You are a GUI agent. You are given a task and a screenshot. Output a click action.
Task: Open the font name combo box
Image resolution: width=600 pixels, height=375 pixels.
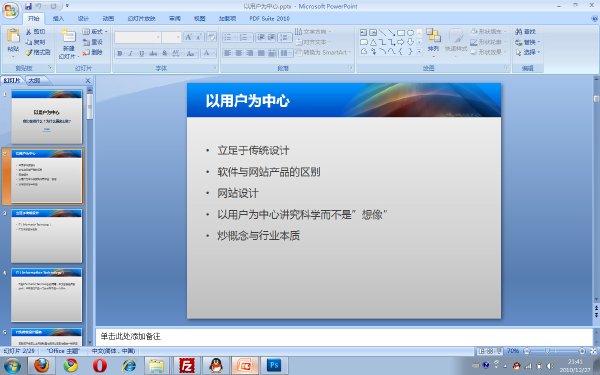pos(137,37)
